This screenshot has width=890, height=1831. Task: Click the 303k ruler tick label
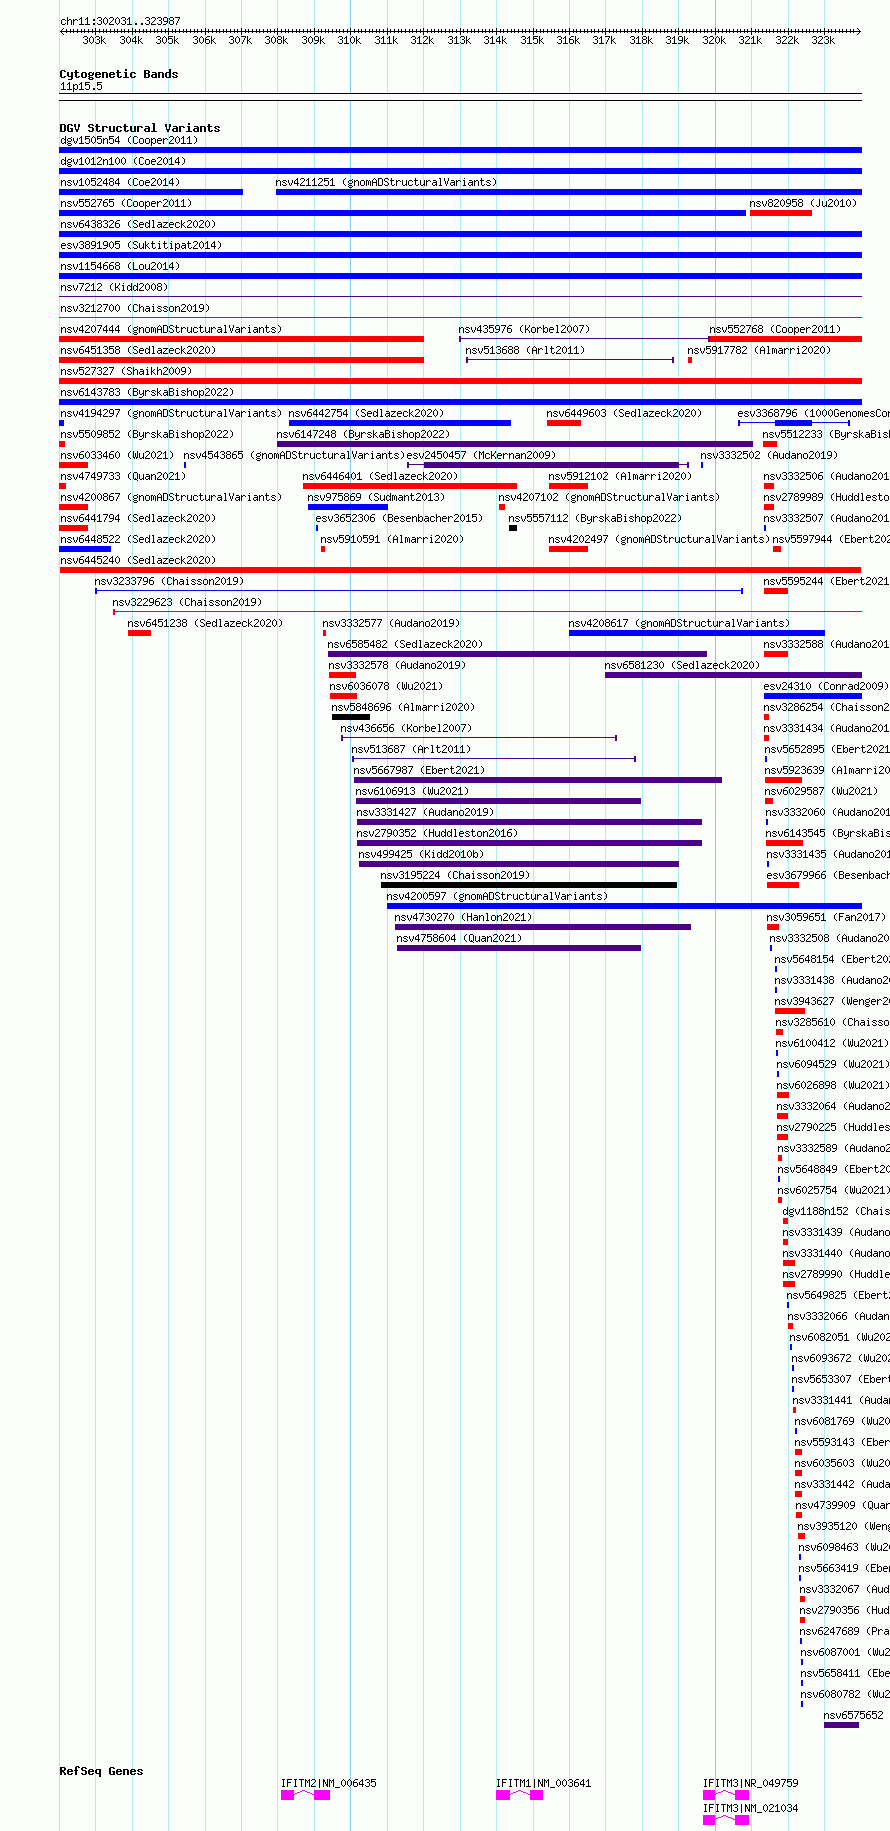pyautogui.click(x=94, y=40)
